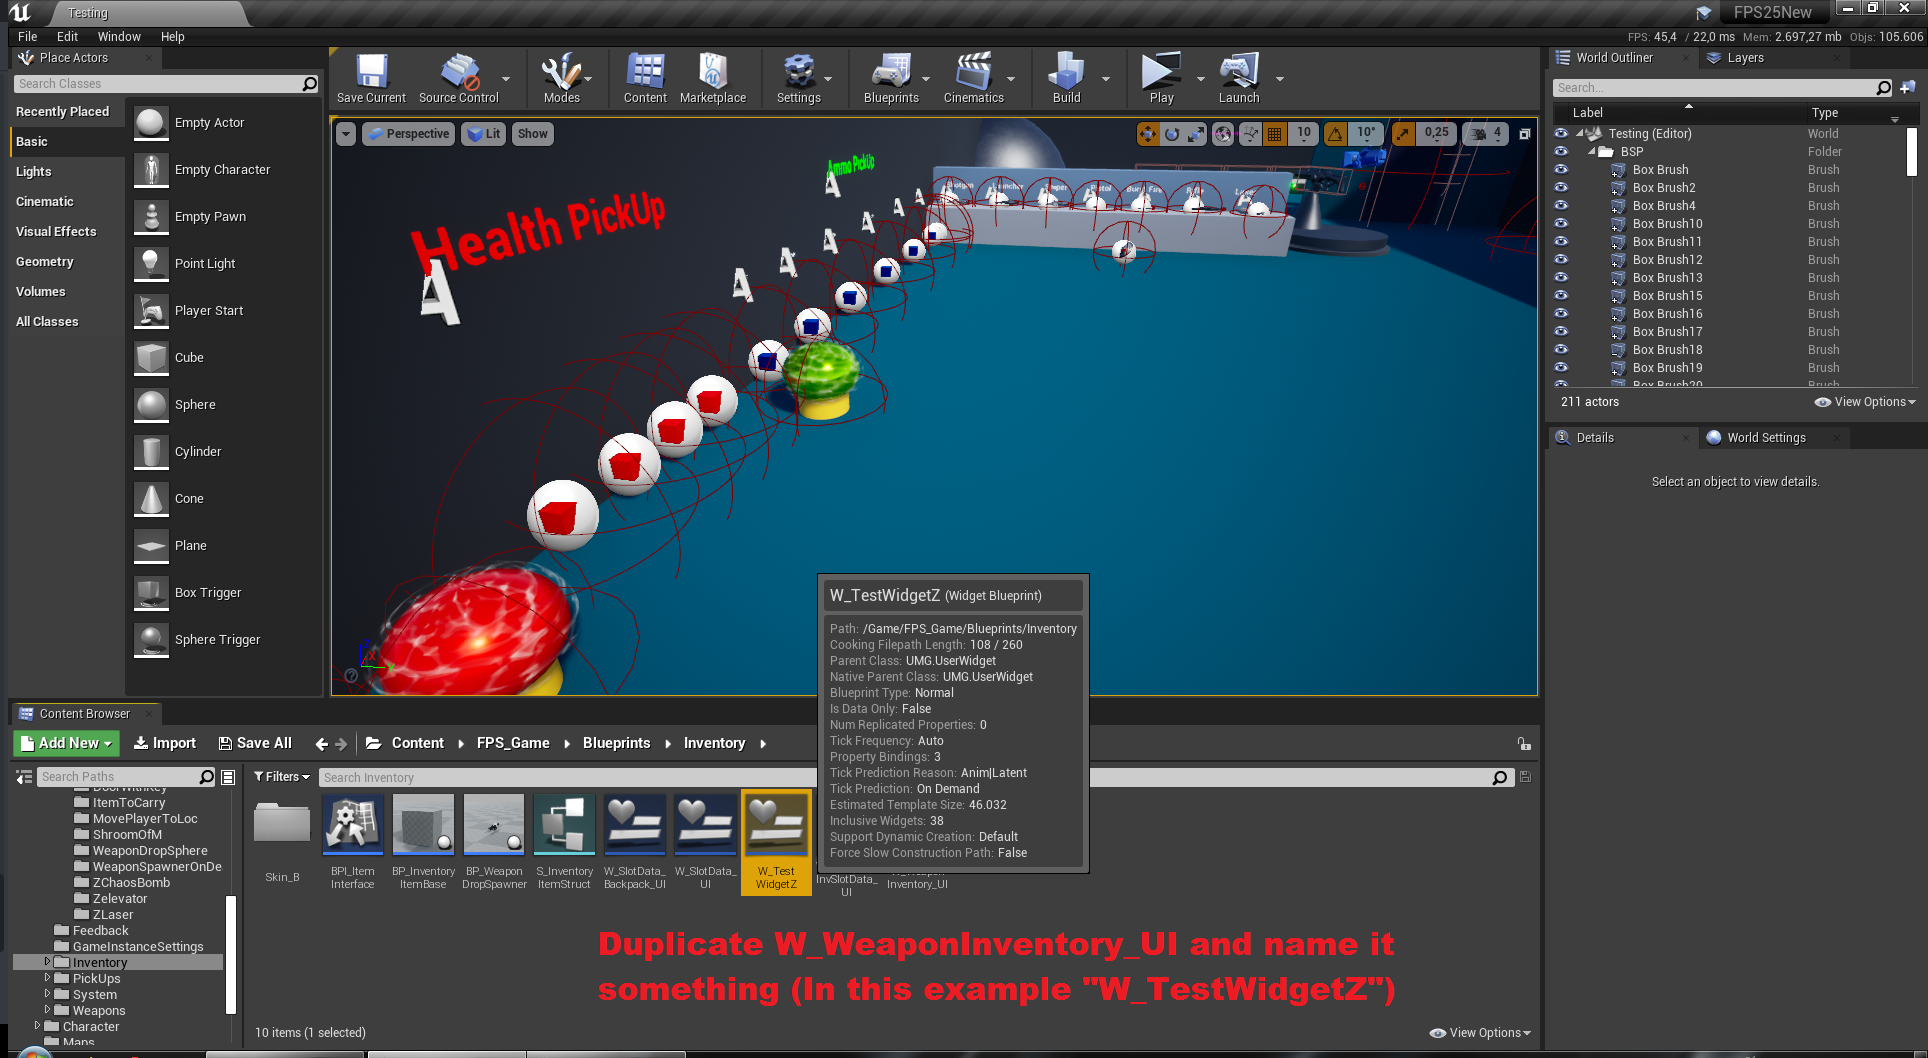Hide Box Brush2 using its eye icon
This screenshot has width=1928, height=1058.
[1561, 188]
